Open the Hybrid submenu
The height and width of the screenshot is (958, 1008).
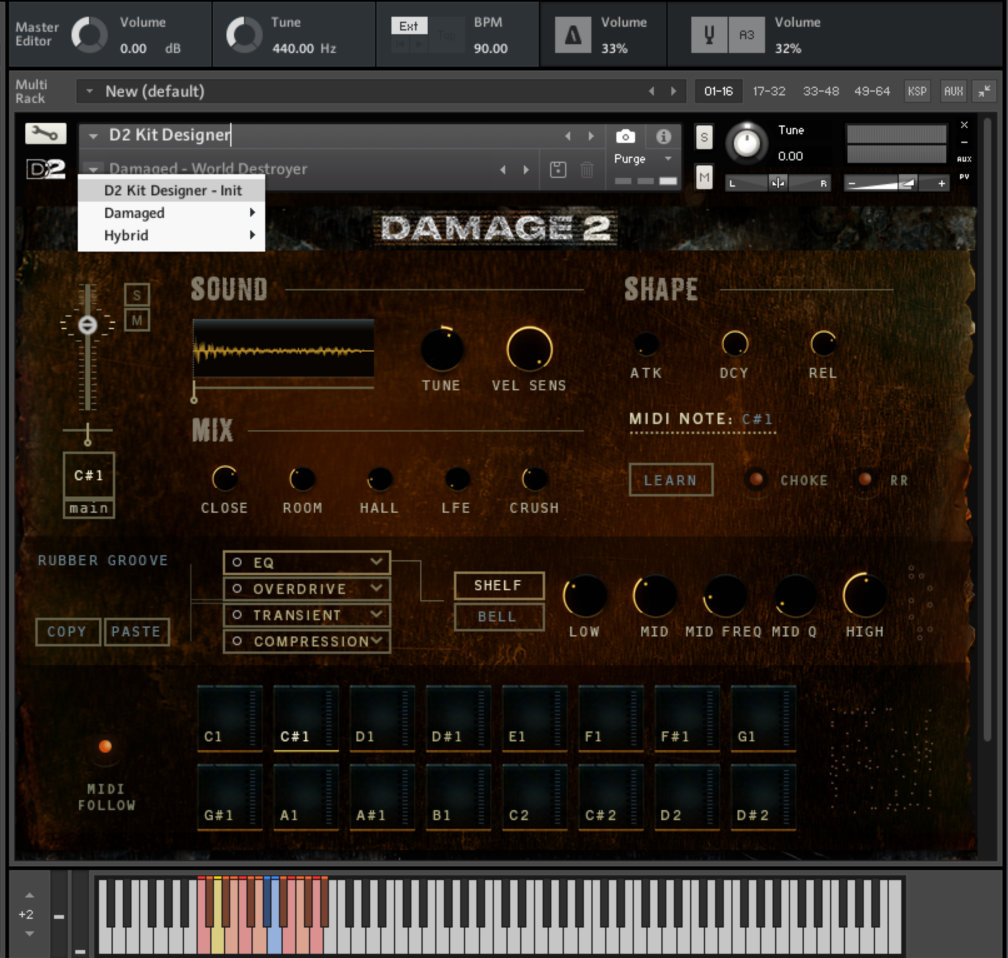172,236
